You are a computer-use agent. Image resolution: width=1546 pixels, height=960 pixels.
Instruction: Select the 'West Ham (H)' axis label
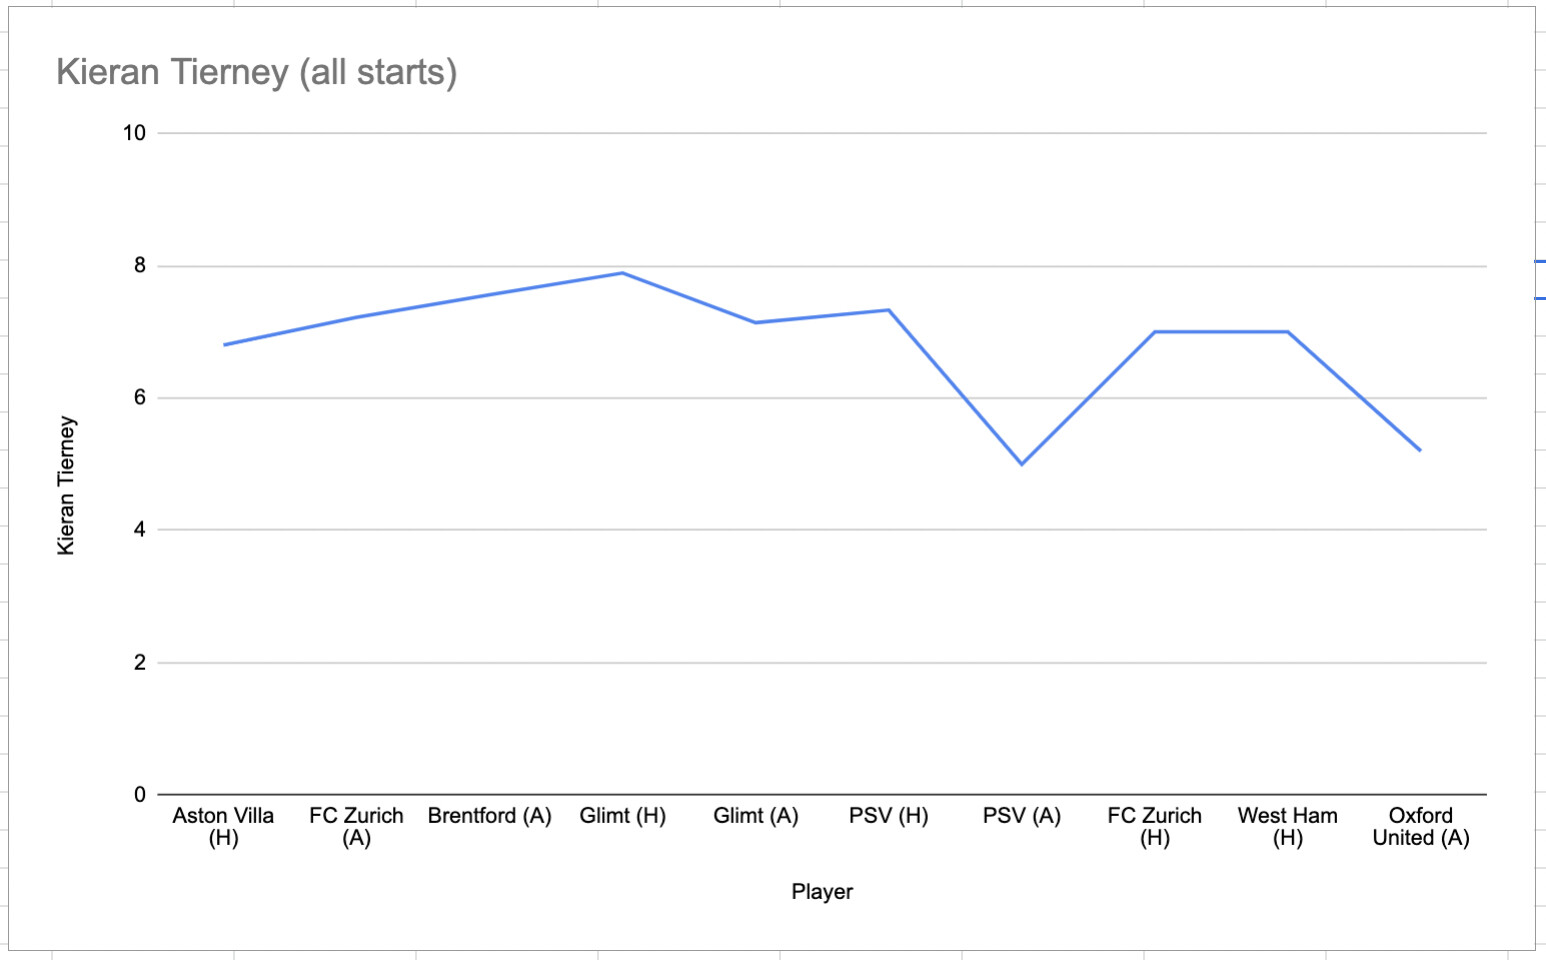click(1287, 827)
